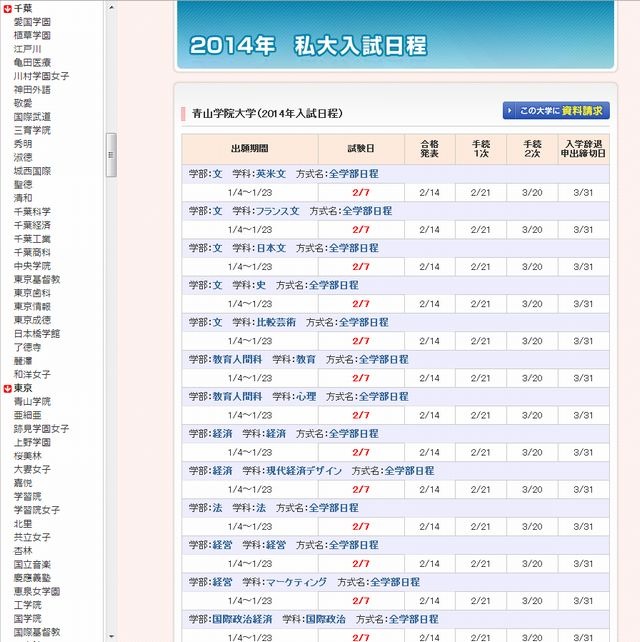Click the 心理 department link
Screen dimensions: 640x642
(306, 396)
